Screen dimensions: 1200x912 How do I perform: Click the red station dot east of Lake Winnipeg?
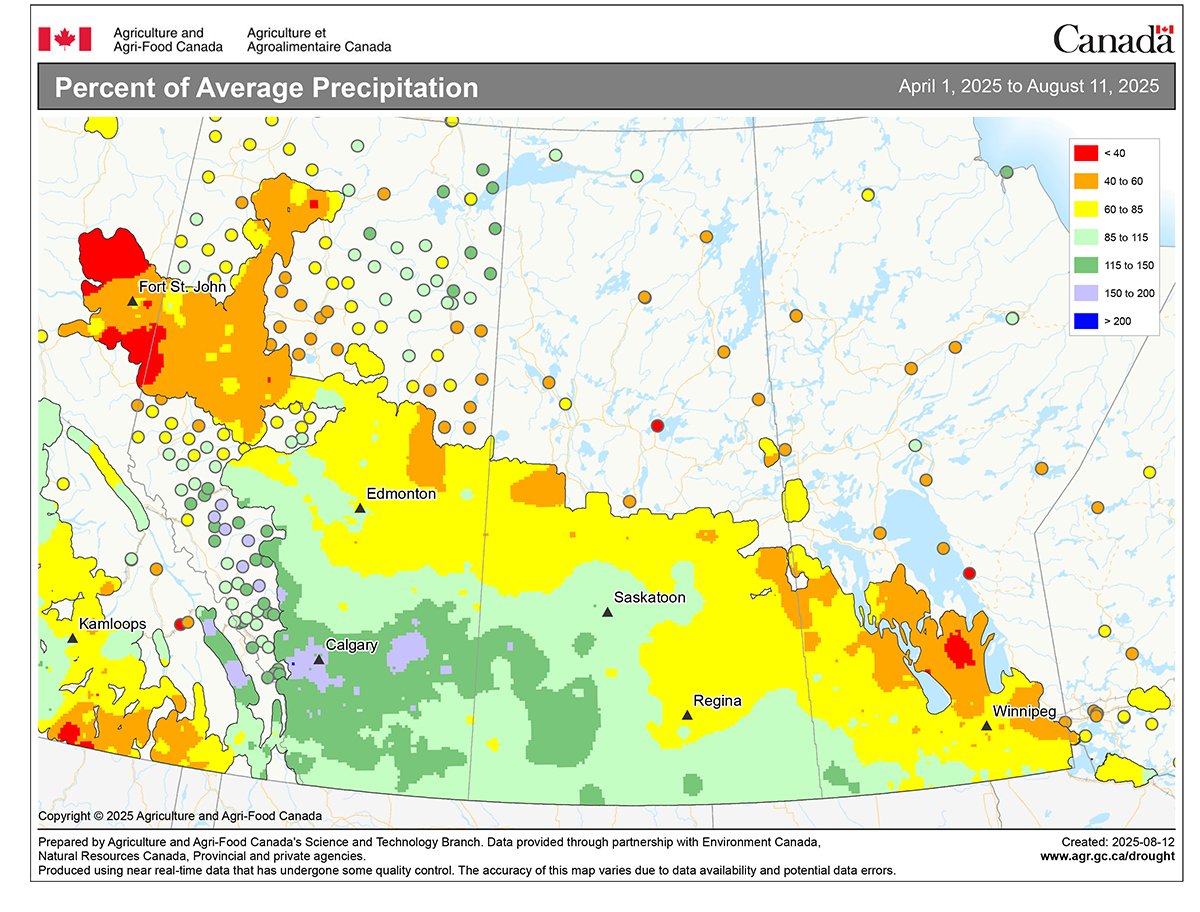tap(968, 573)
